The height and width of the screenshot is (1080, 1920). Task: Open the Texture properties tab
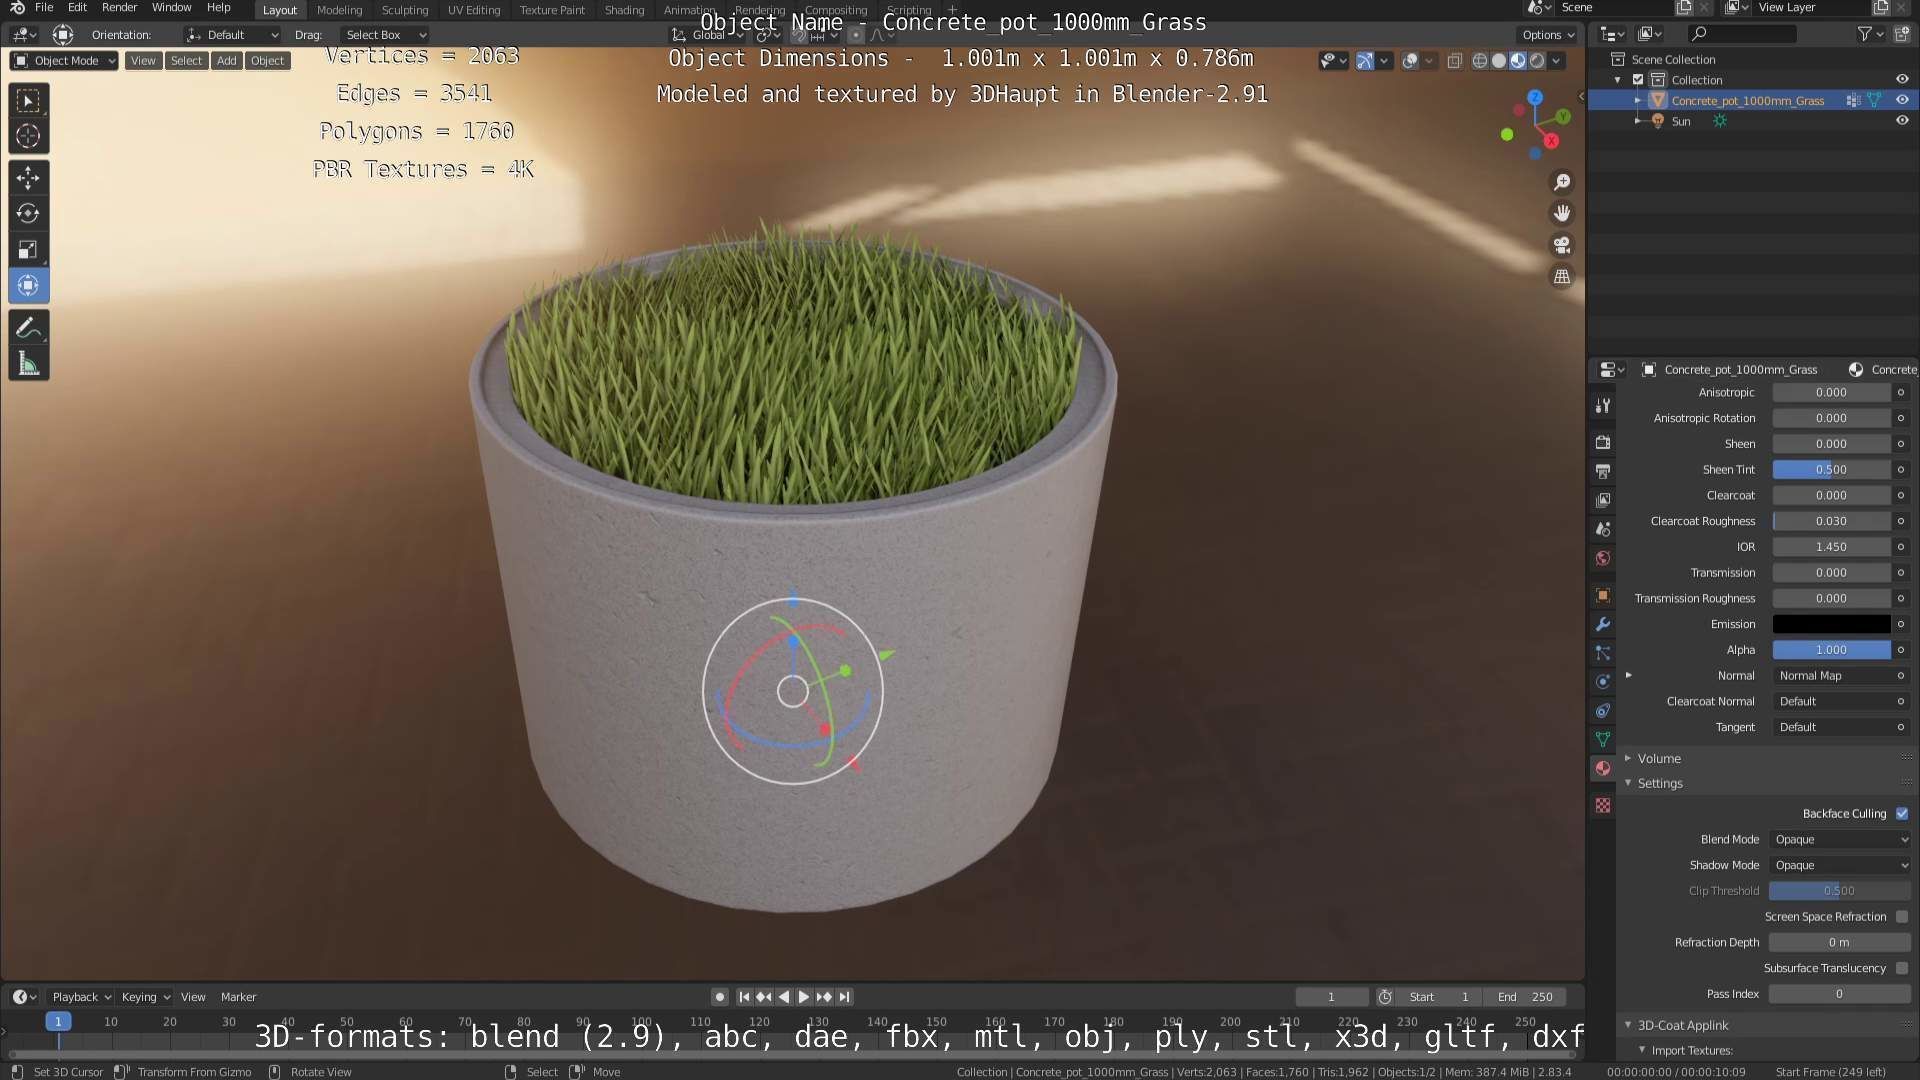click(x=1603, y=805)
